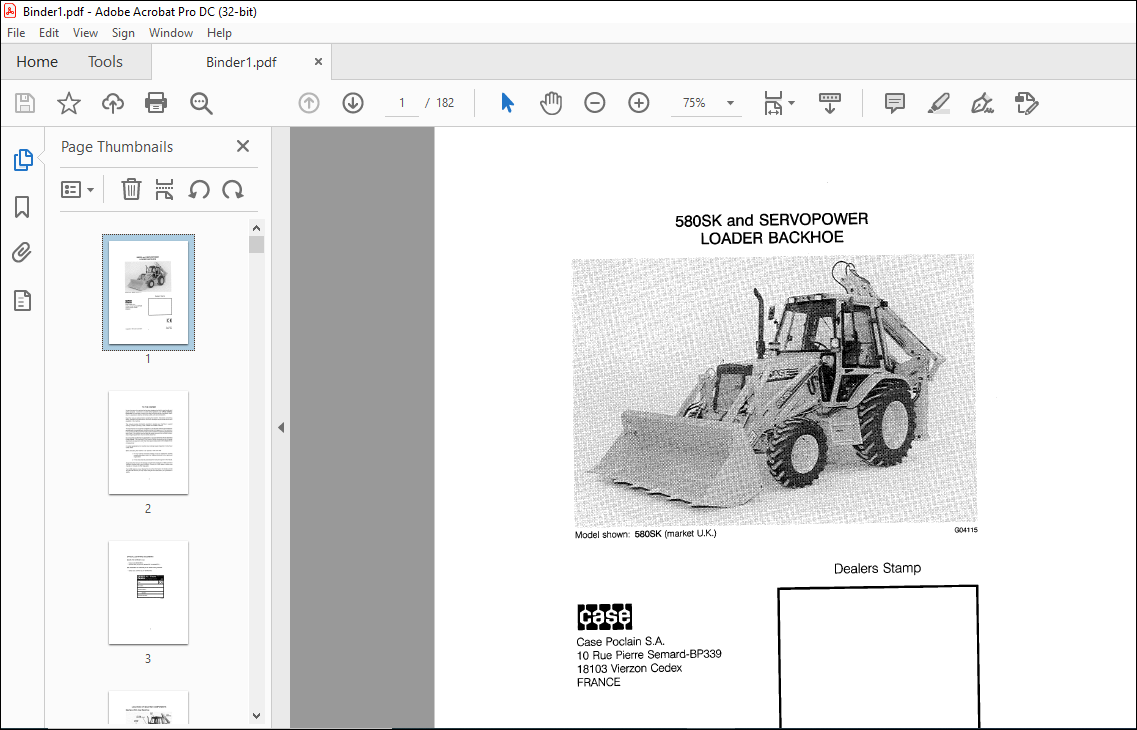Click the '580SK and SERVOPOWER' title text

click(x=772, y=220)
